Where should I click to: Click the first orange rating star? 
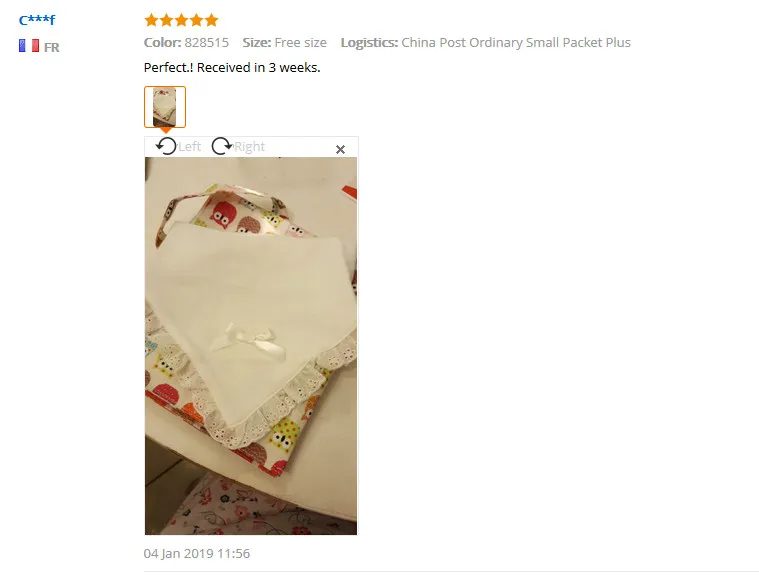coord(152,20)
